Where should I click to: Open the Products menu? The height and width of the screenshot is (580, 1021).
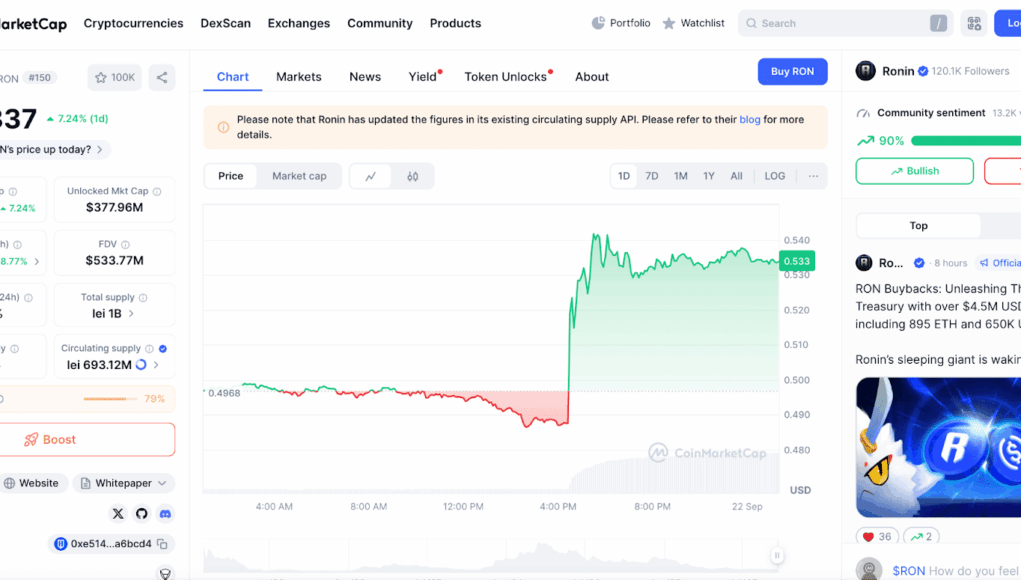[455, 23]
